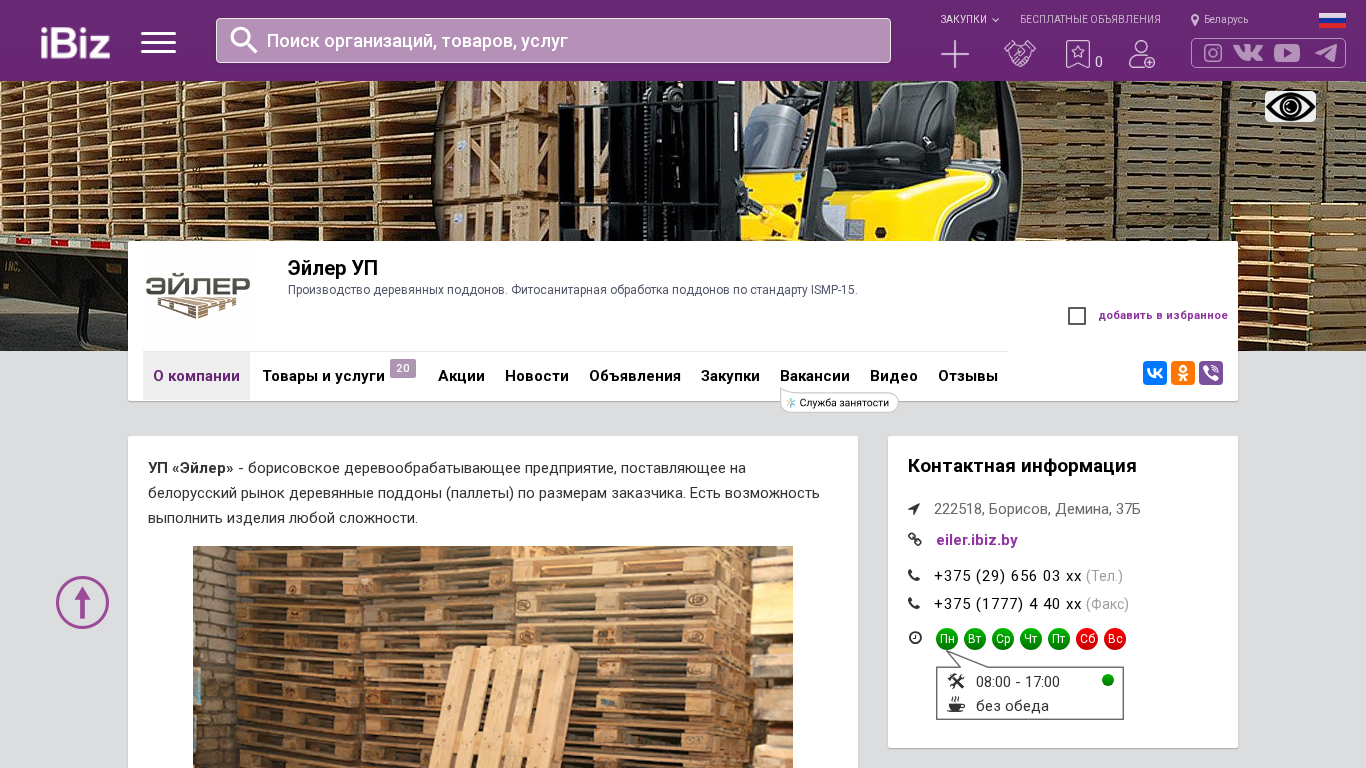Screen dimensions: 1366x768
Task: Open the Отзывы reviews tab
Action: tap(968, 376)
